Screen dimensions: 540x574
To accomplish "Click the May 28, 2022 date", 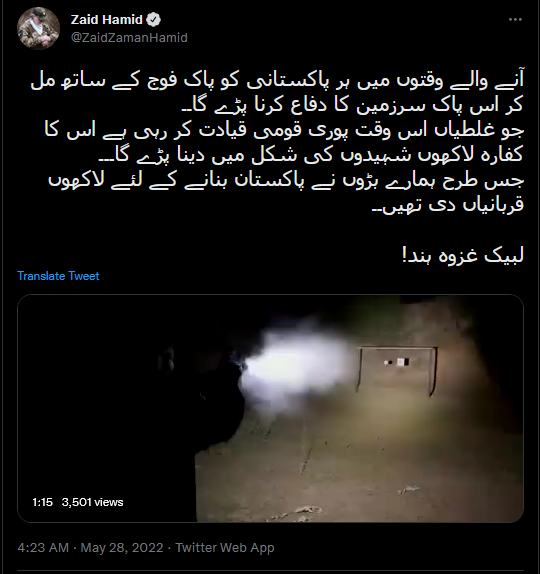I will (x=122, y=548).
